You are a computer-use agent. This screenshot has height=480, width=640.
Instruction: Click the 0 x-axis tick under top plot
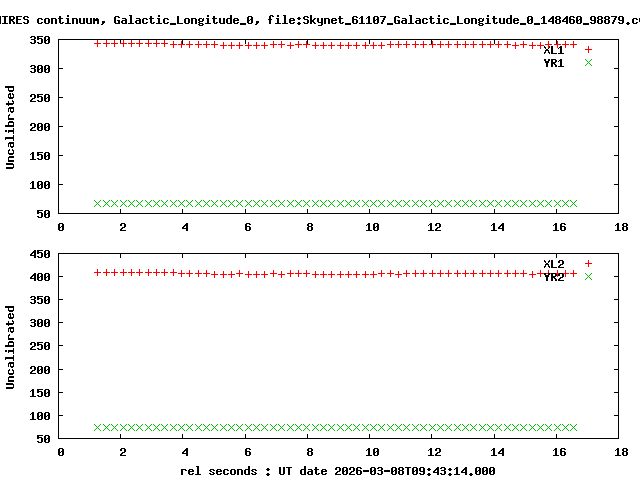tap(61, 228)
